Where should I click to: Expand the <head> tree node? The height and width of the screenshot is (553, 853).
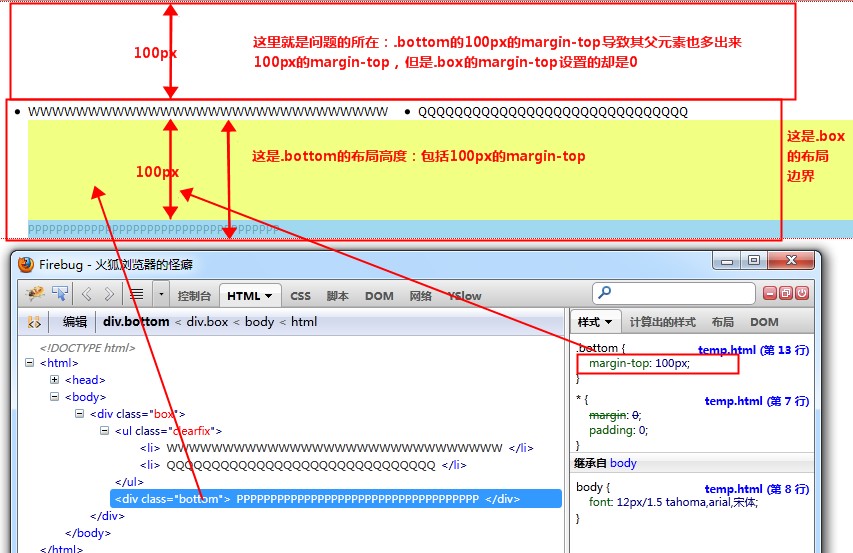click(54, 380)
